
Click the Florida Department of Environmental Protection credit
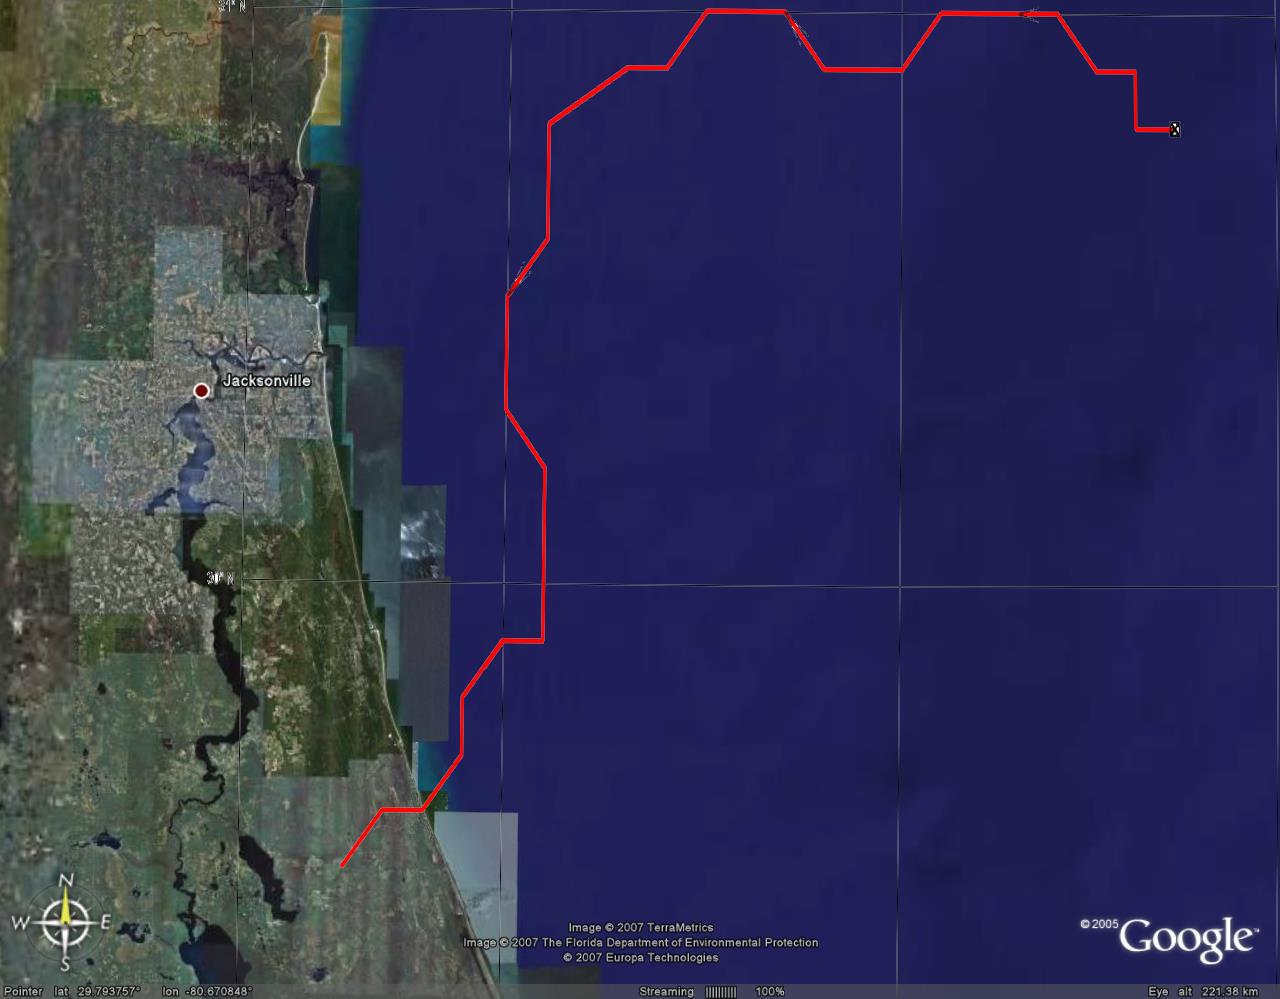click(x=641, y=943)
